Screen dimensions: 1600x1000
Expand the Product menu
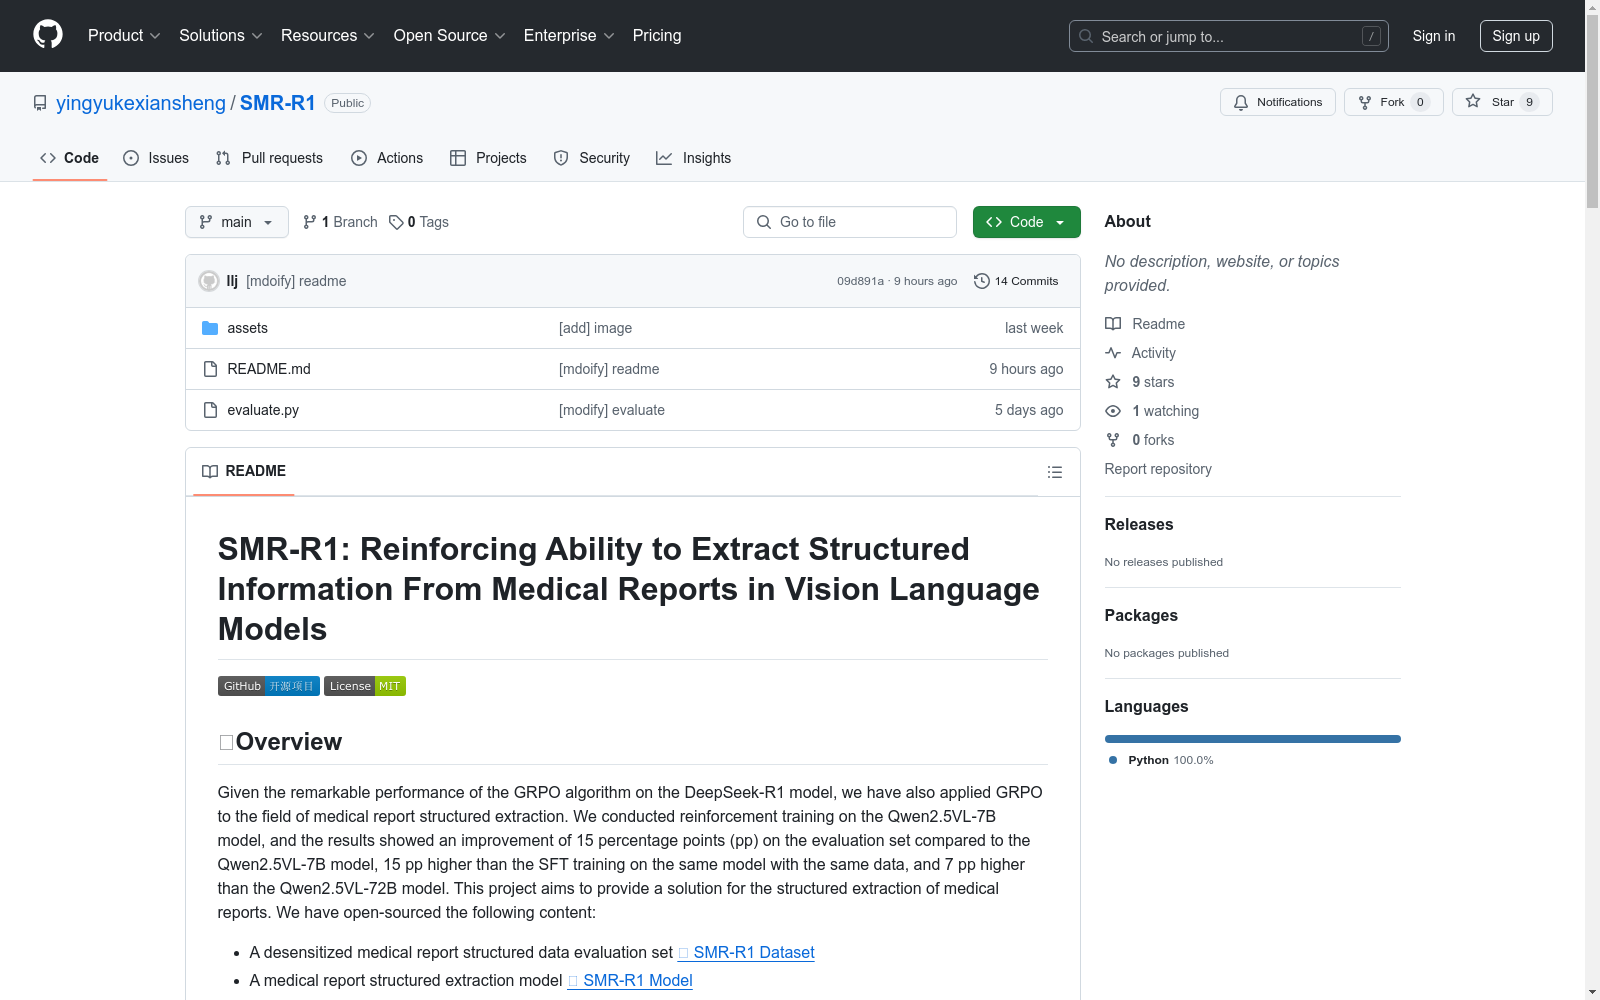click(x=124, y=36)
